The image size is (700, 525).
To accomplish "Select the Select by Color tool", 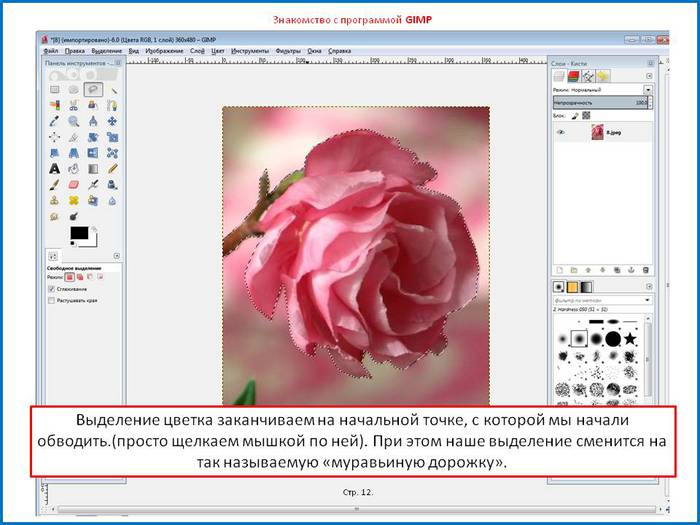I will coord(54,105).
